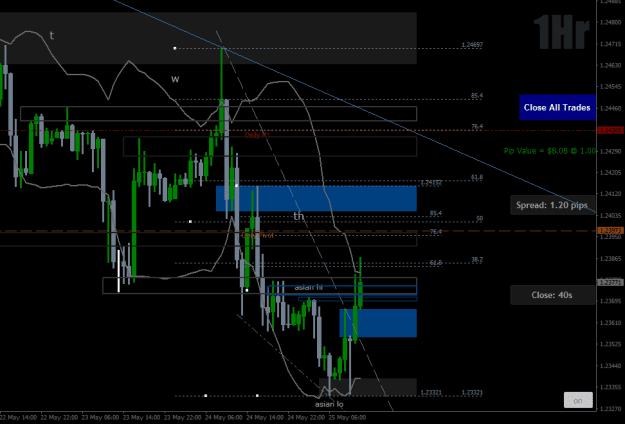Click the '50' Fibonacci retracement label
Screen dimensions: 625x424
tap(480, 218)
